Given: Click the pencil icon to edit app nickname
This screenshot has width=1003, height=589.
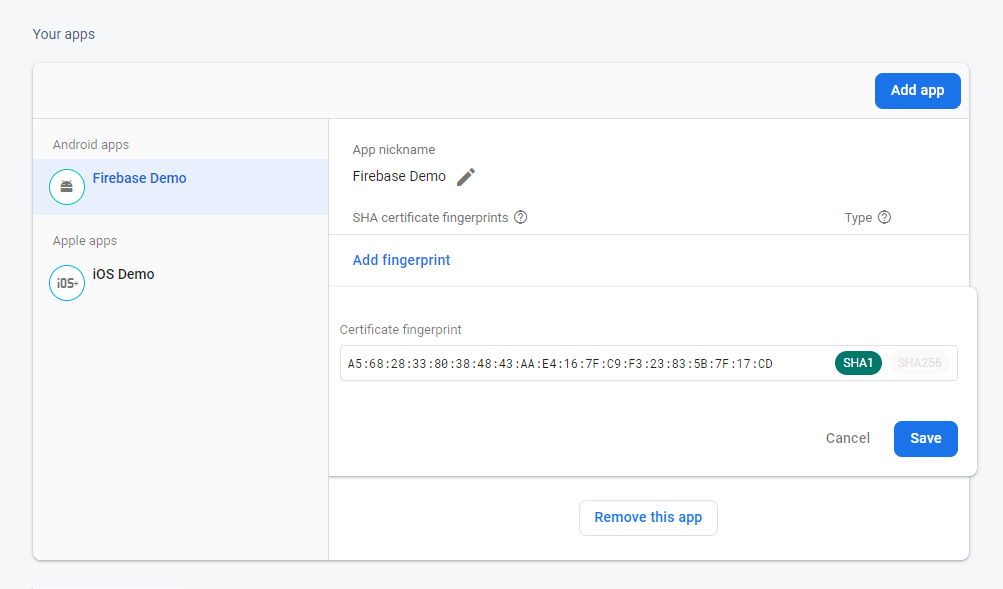Looking at the screenshot, I should click(x=466, y=177).
